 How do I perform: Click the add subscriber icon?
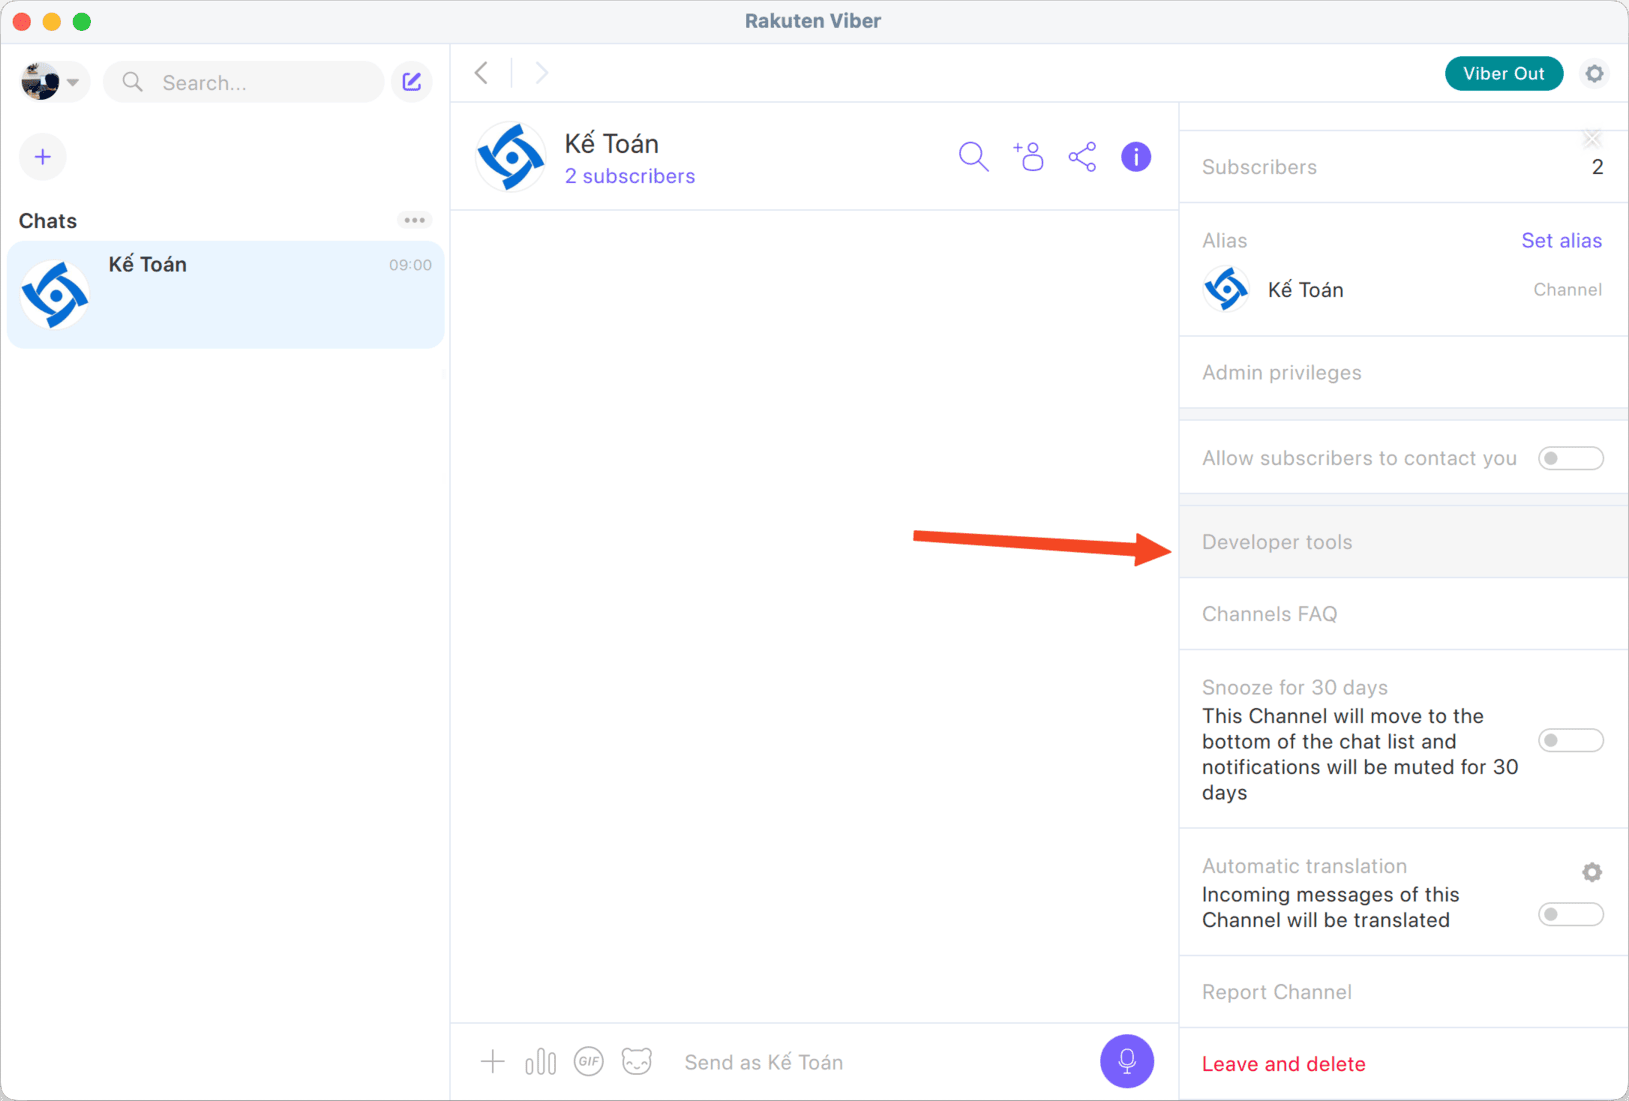coord(1028,157)
